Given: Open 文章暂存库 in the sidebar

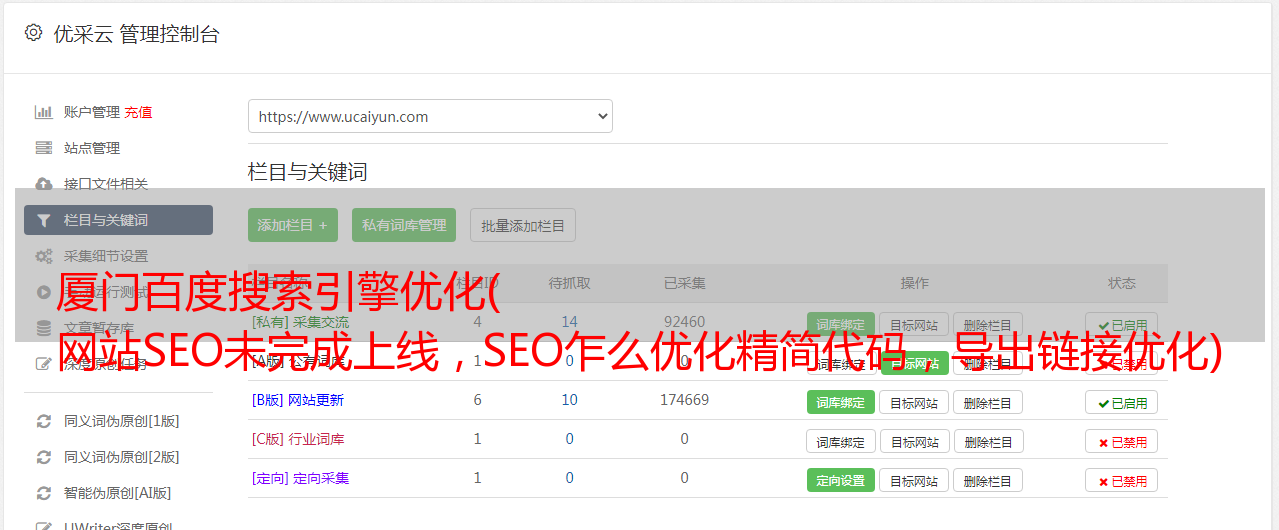Looking at the screenshot, I should [99, 328].
